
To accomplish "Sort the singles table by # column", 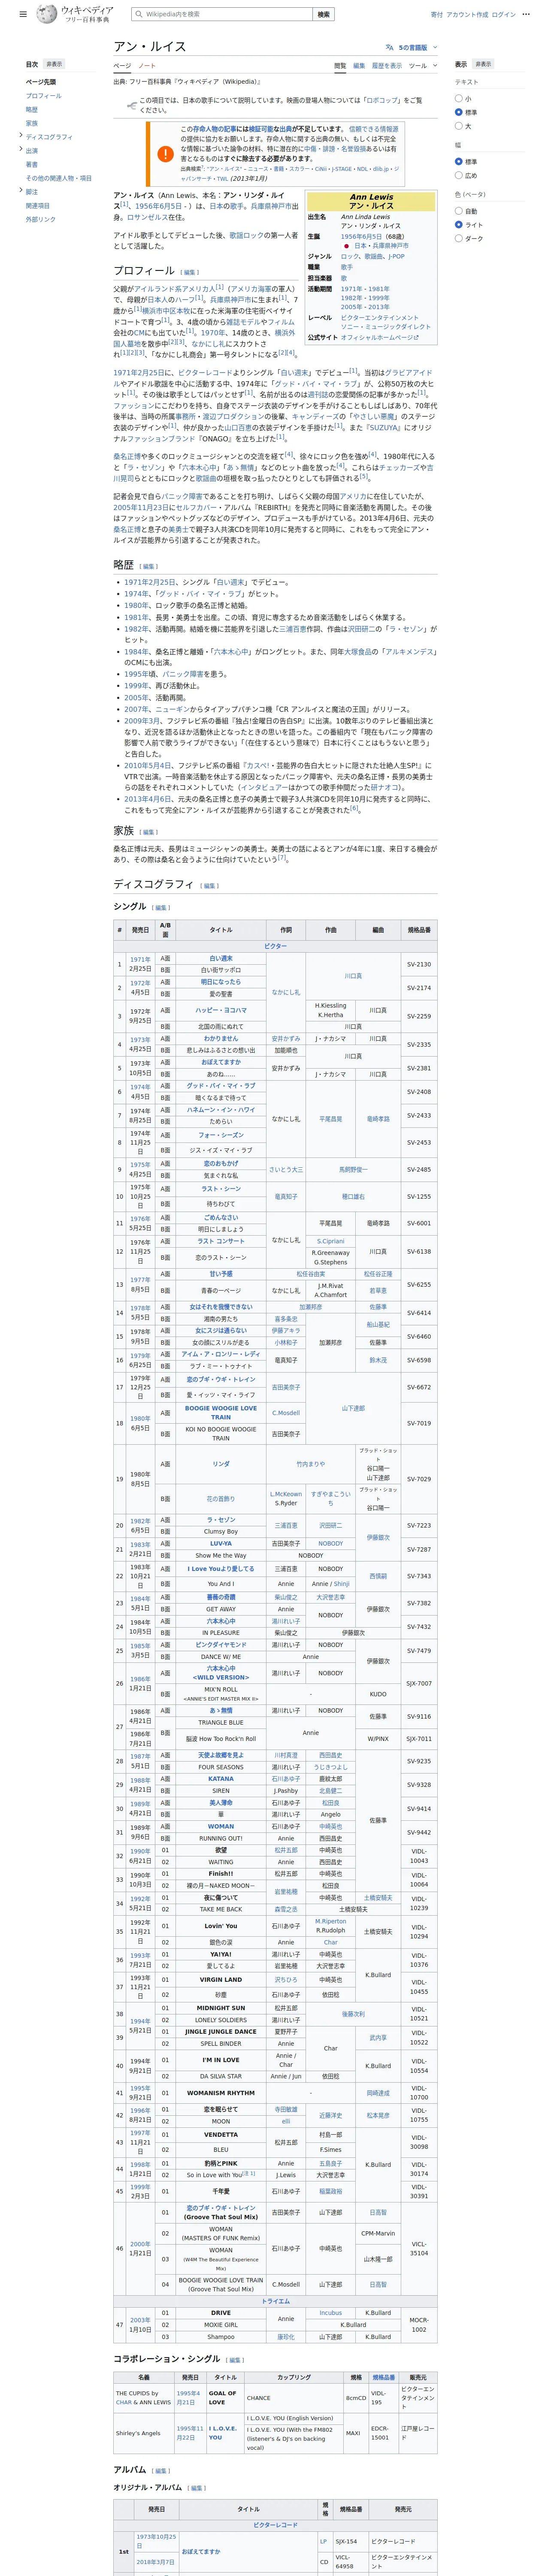I will [x=120, y=929].
